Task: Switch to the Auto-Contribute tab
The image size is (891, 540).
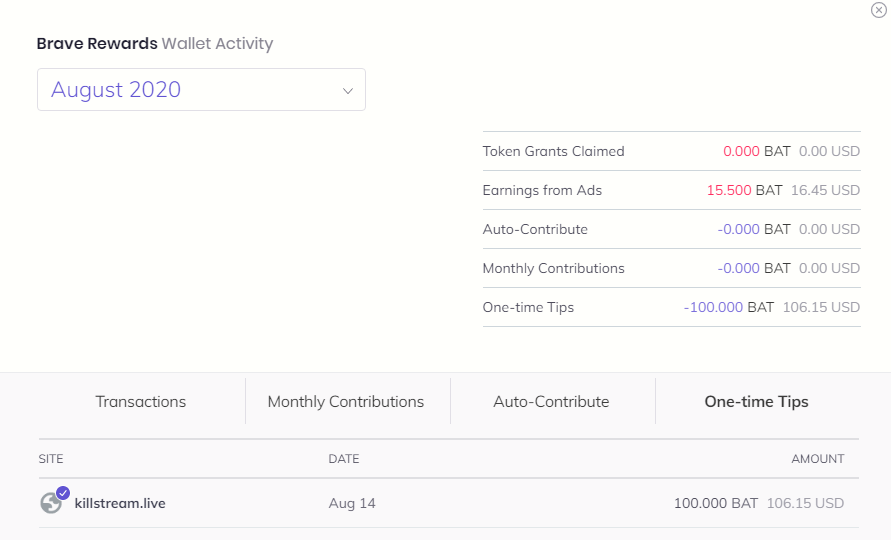Action: pyautogui.click(x=551, y=401)
